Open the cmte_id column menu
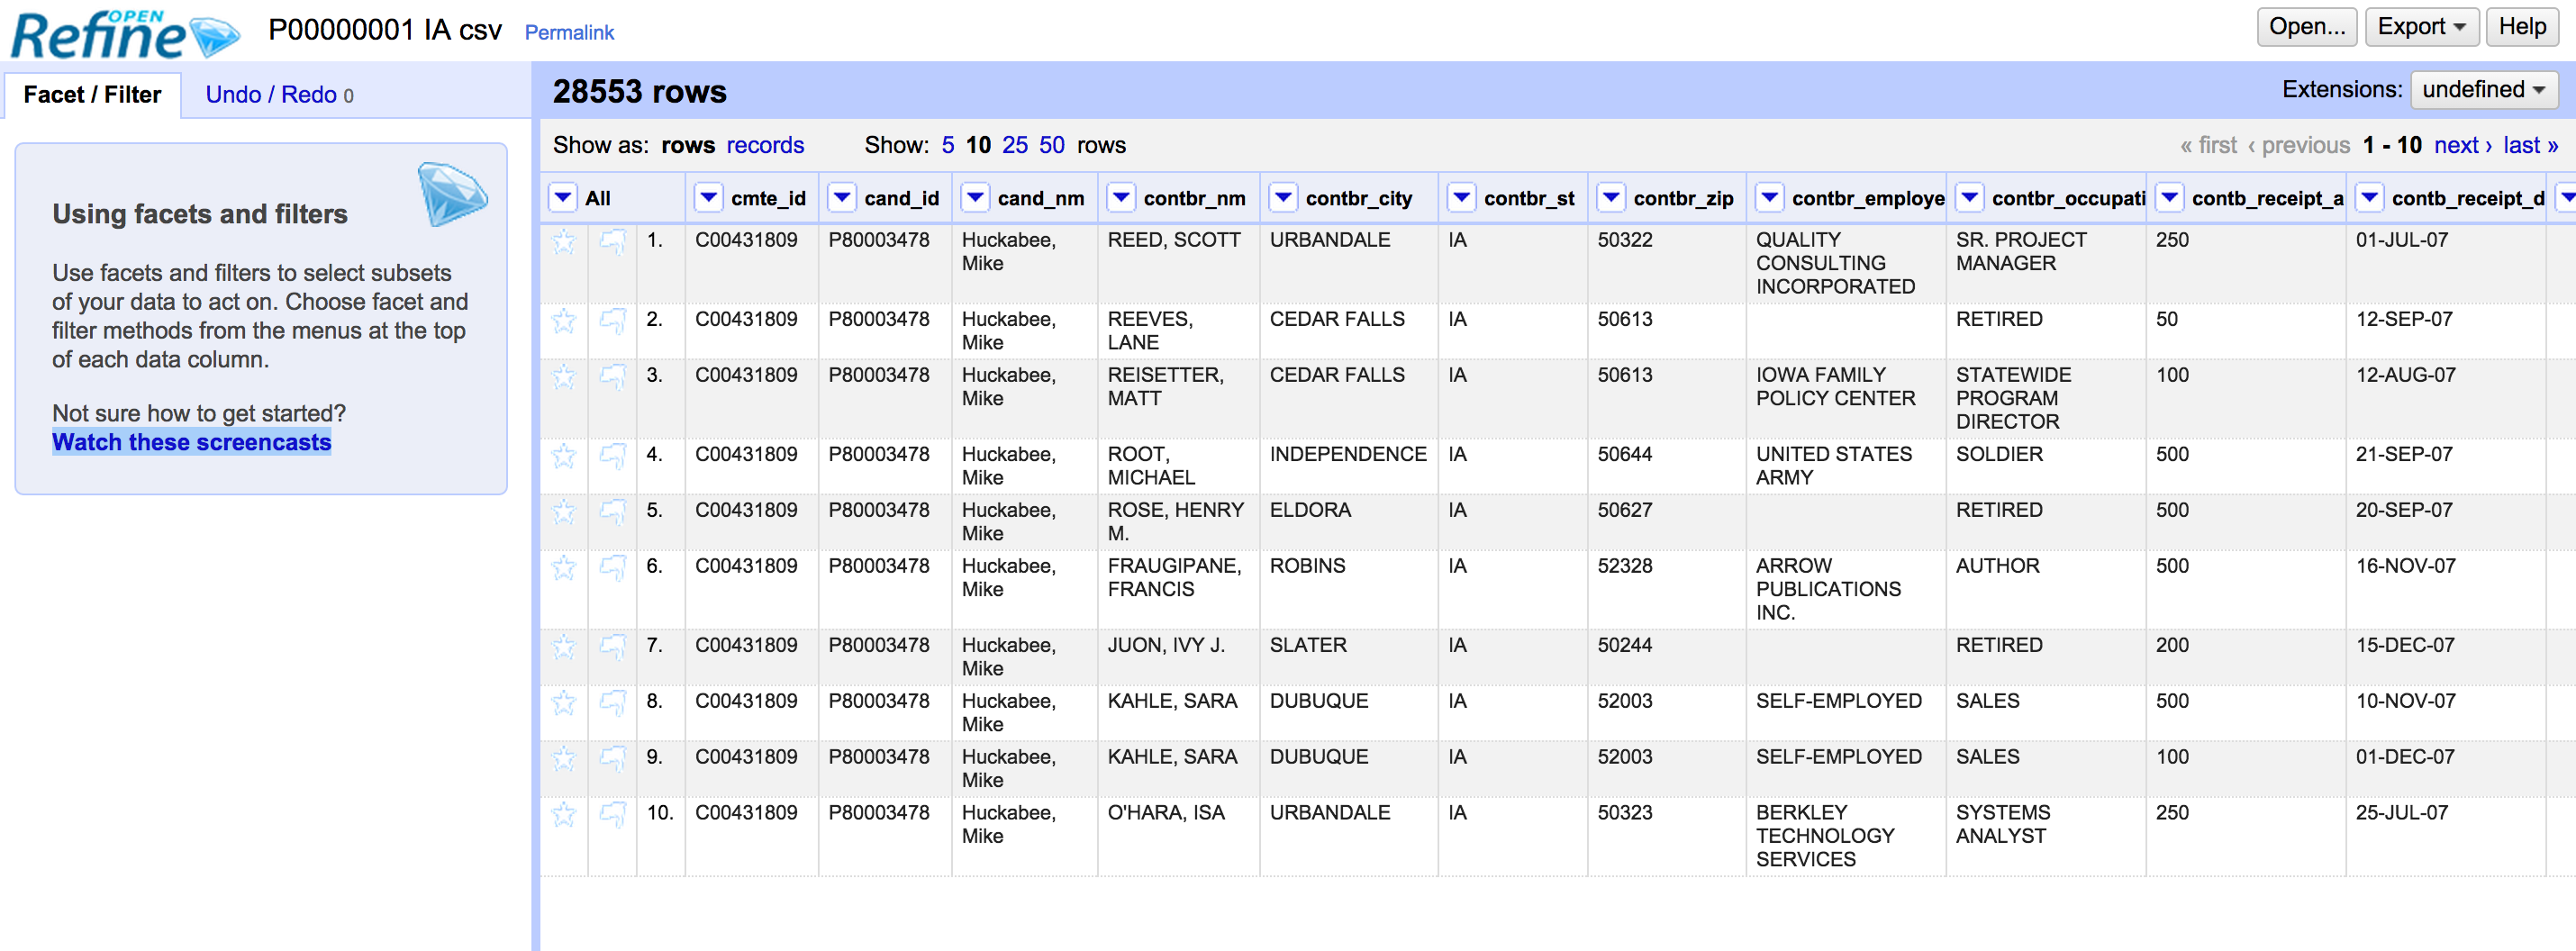This screenshot has width=2576, height=951. pyautogui.click(x=709, y=198)
